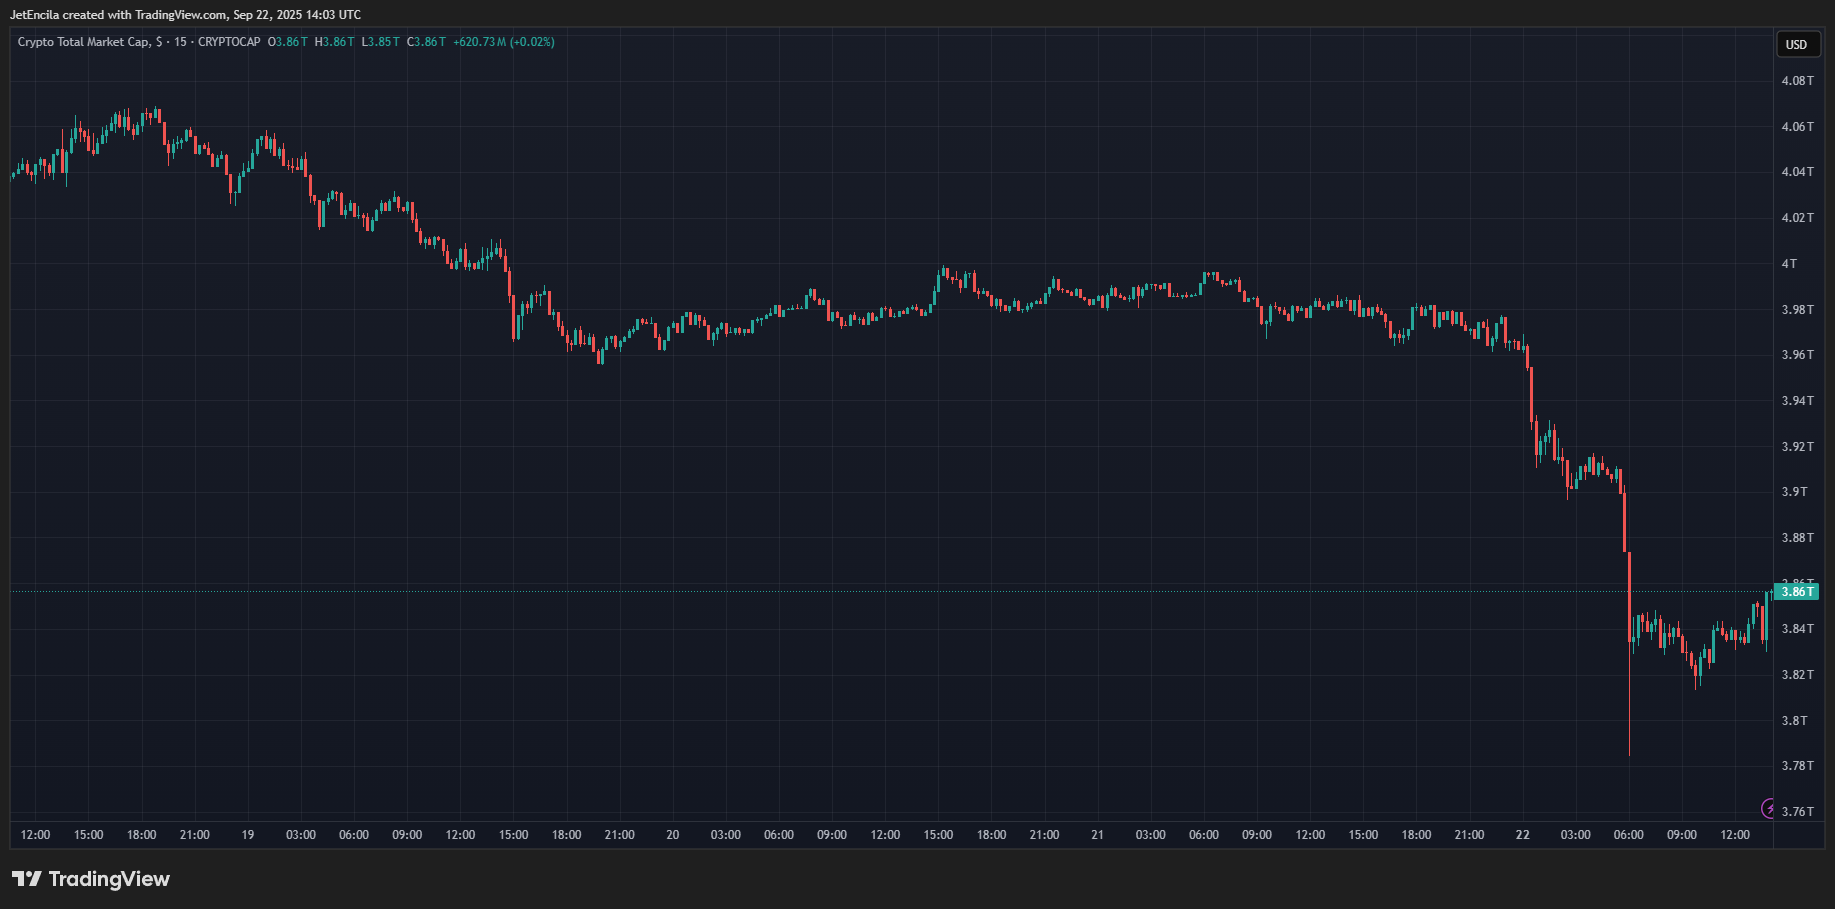Click the open value O3.86T
Screen dimensions: 1835x909
click(288, 42)
